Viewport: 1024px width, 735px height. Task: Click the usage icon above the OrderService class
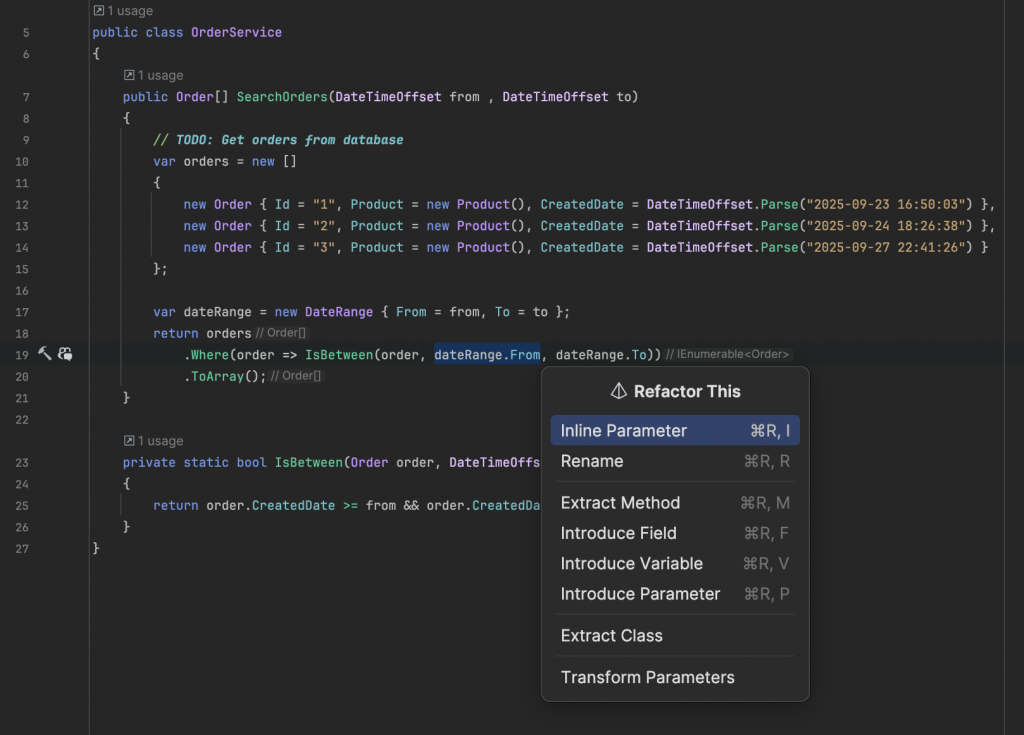98,11
